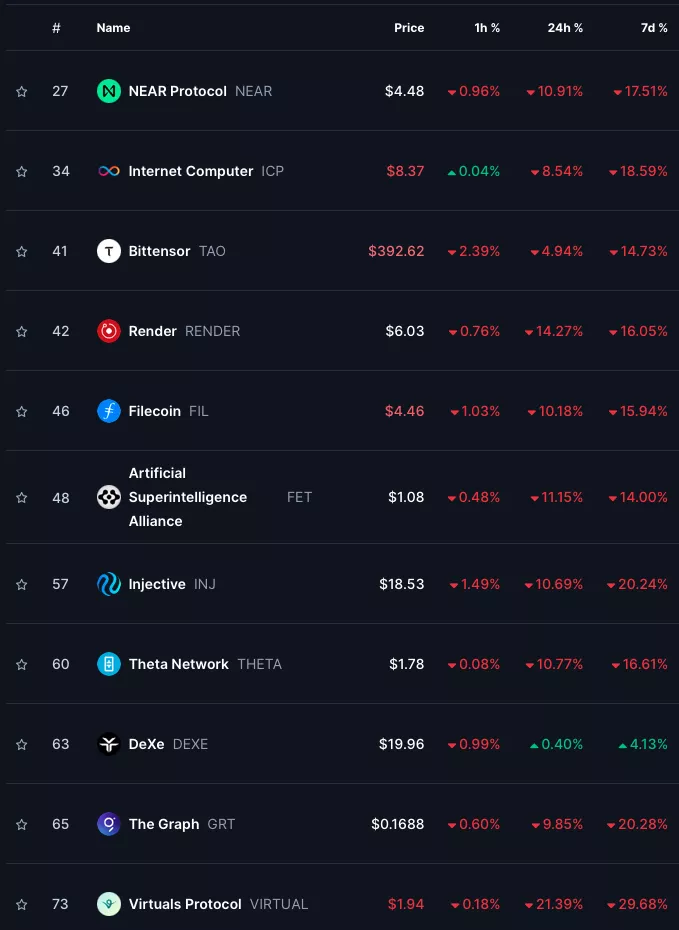
Task: Sort table by 24h % column
Action: tap(565, 28)
